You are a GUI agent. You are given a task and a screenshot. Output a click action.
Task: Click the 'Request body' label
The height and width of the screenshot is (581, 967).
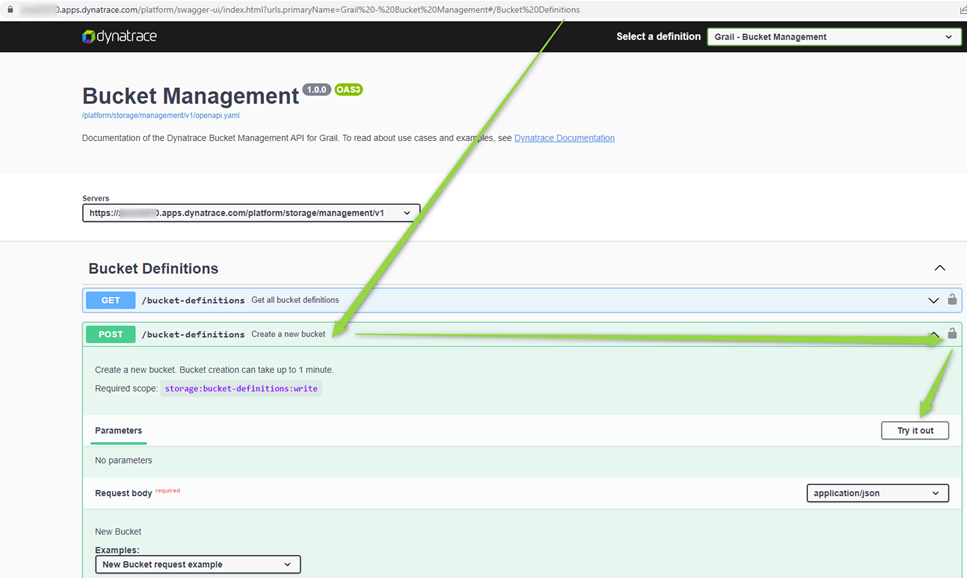point(123,493)
